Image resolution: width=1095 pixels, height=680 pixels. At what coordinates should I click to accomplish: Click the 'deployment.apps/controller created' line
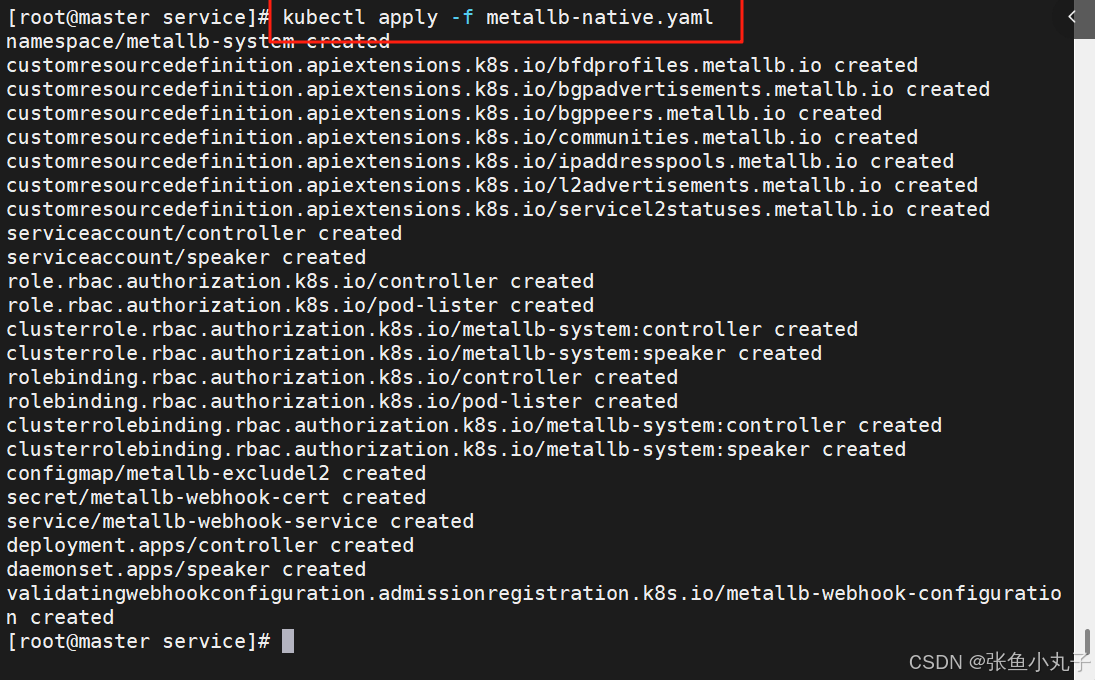pyautogui.click(x=210, y=545)
